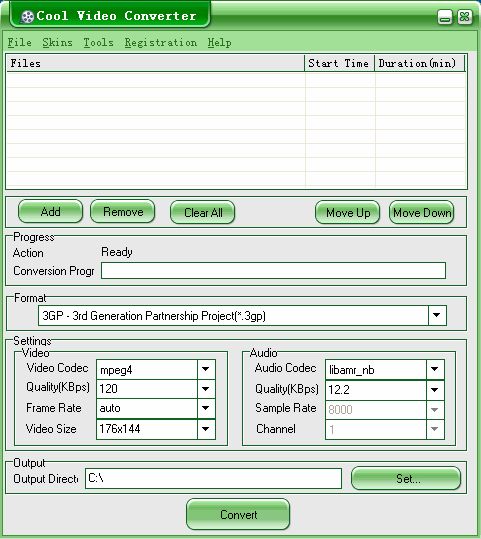Click the Output Directory input field
Image resolution: width=481 pixels, height=539 pixels.
(213, 478)
